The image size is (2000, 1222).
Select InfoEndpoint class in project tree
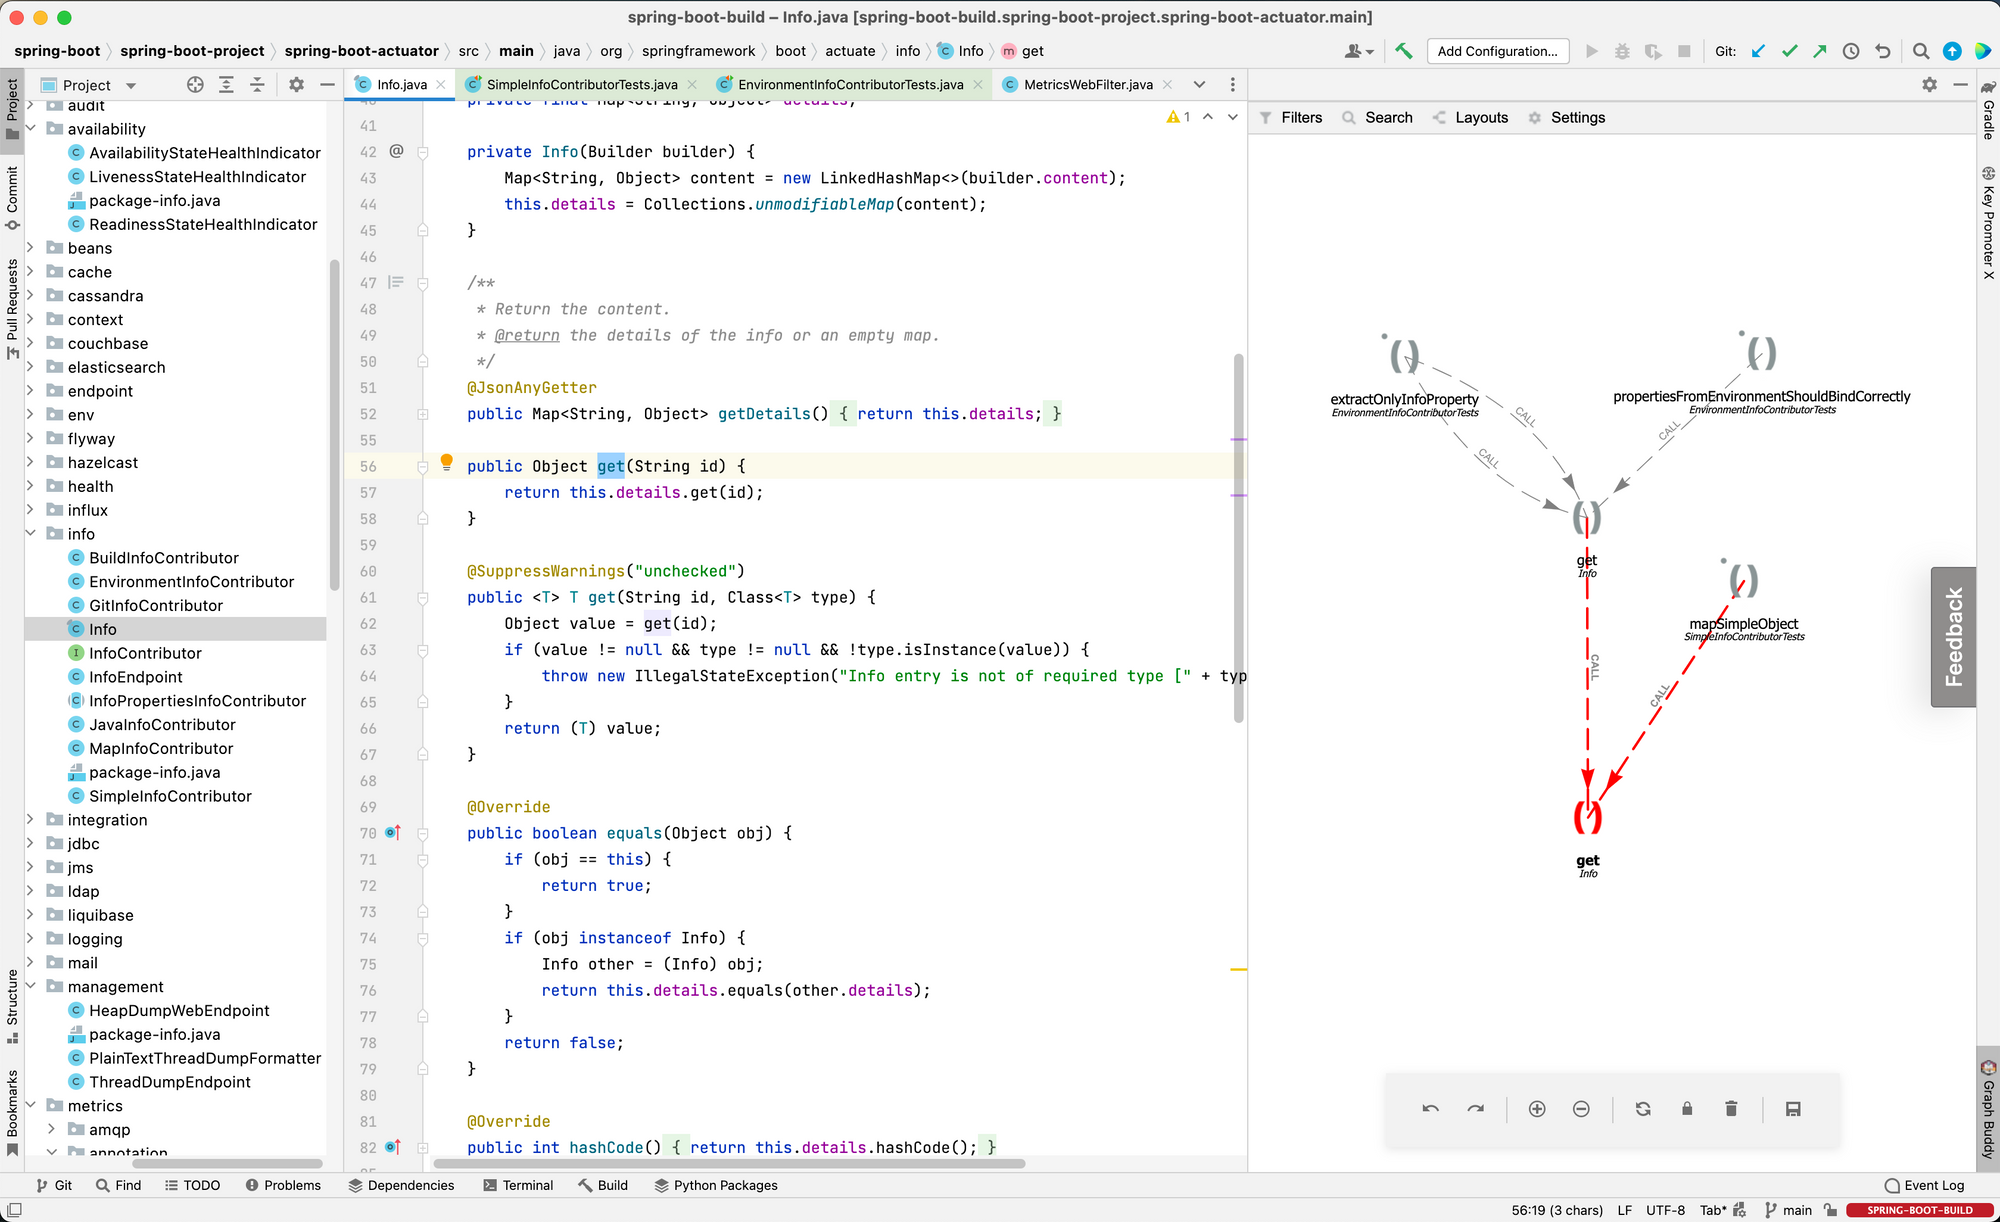pos(135,677)
